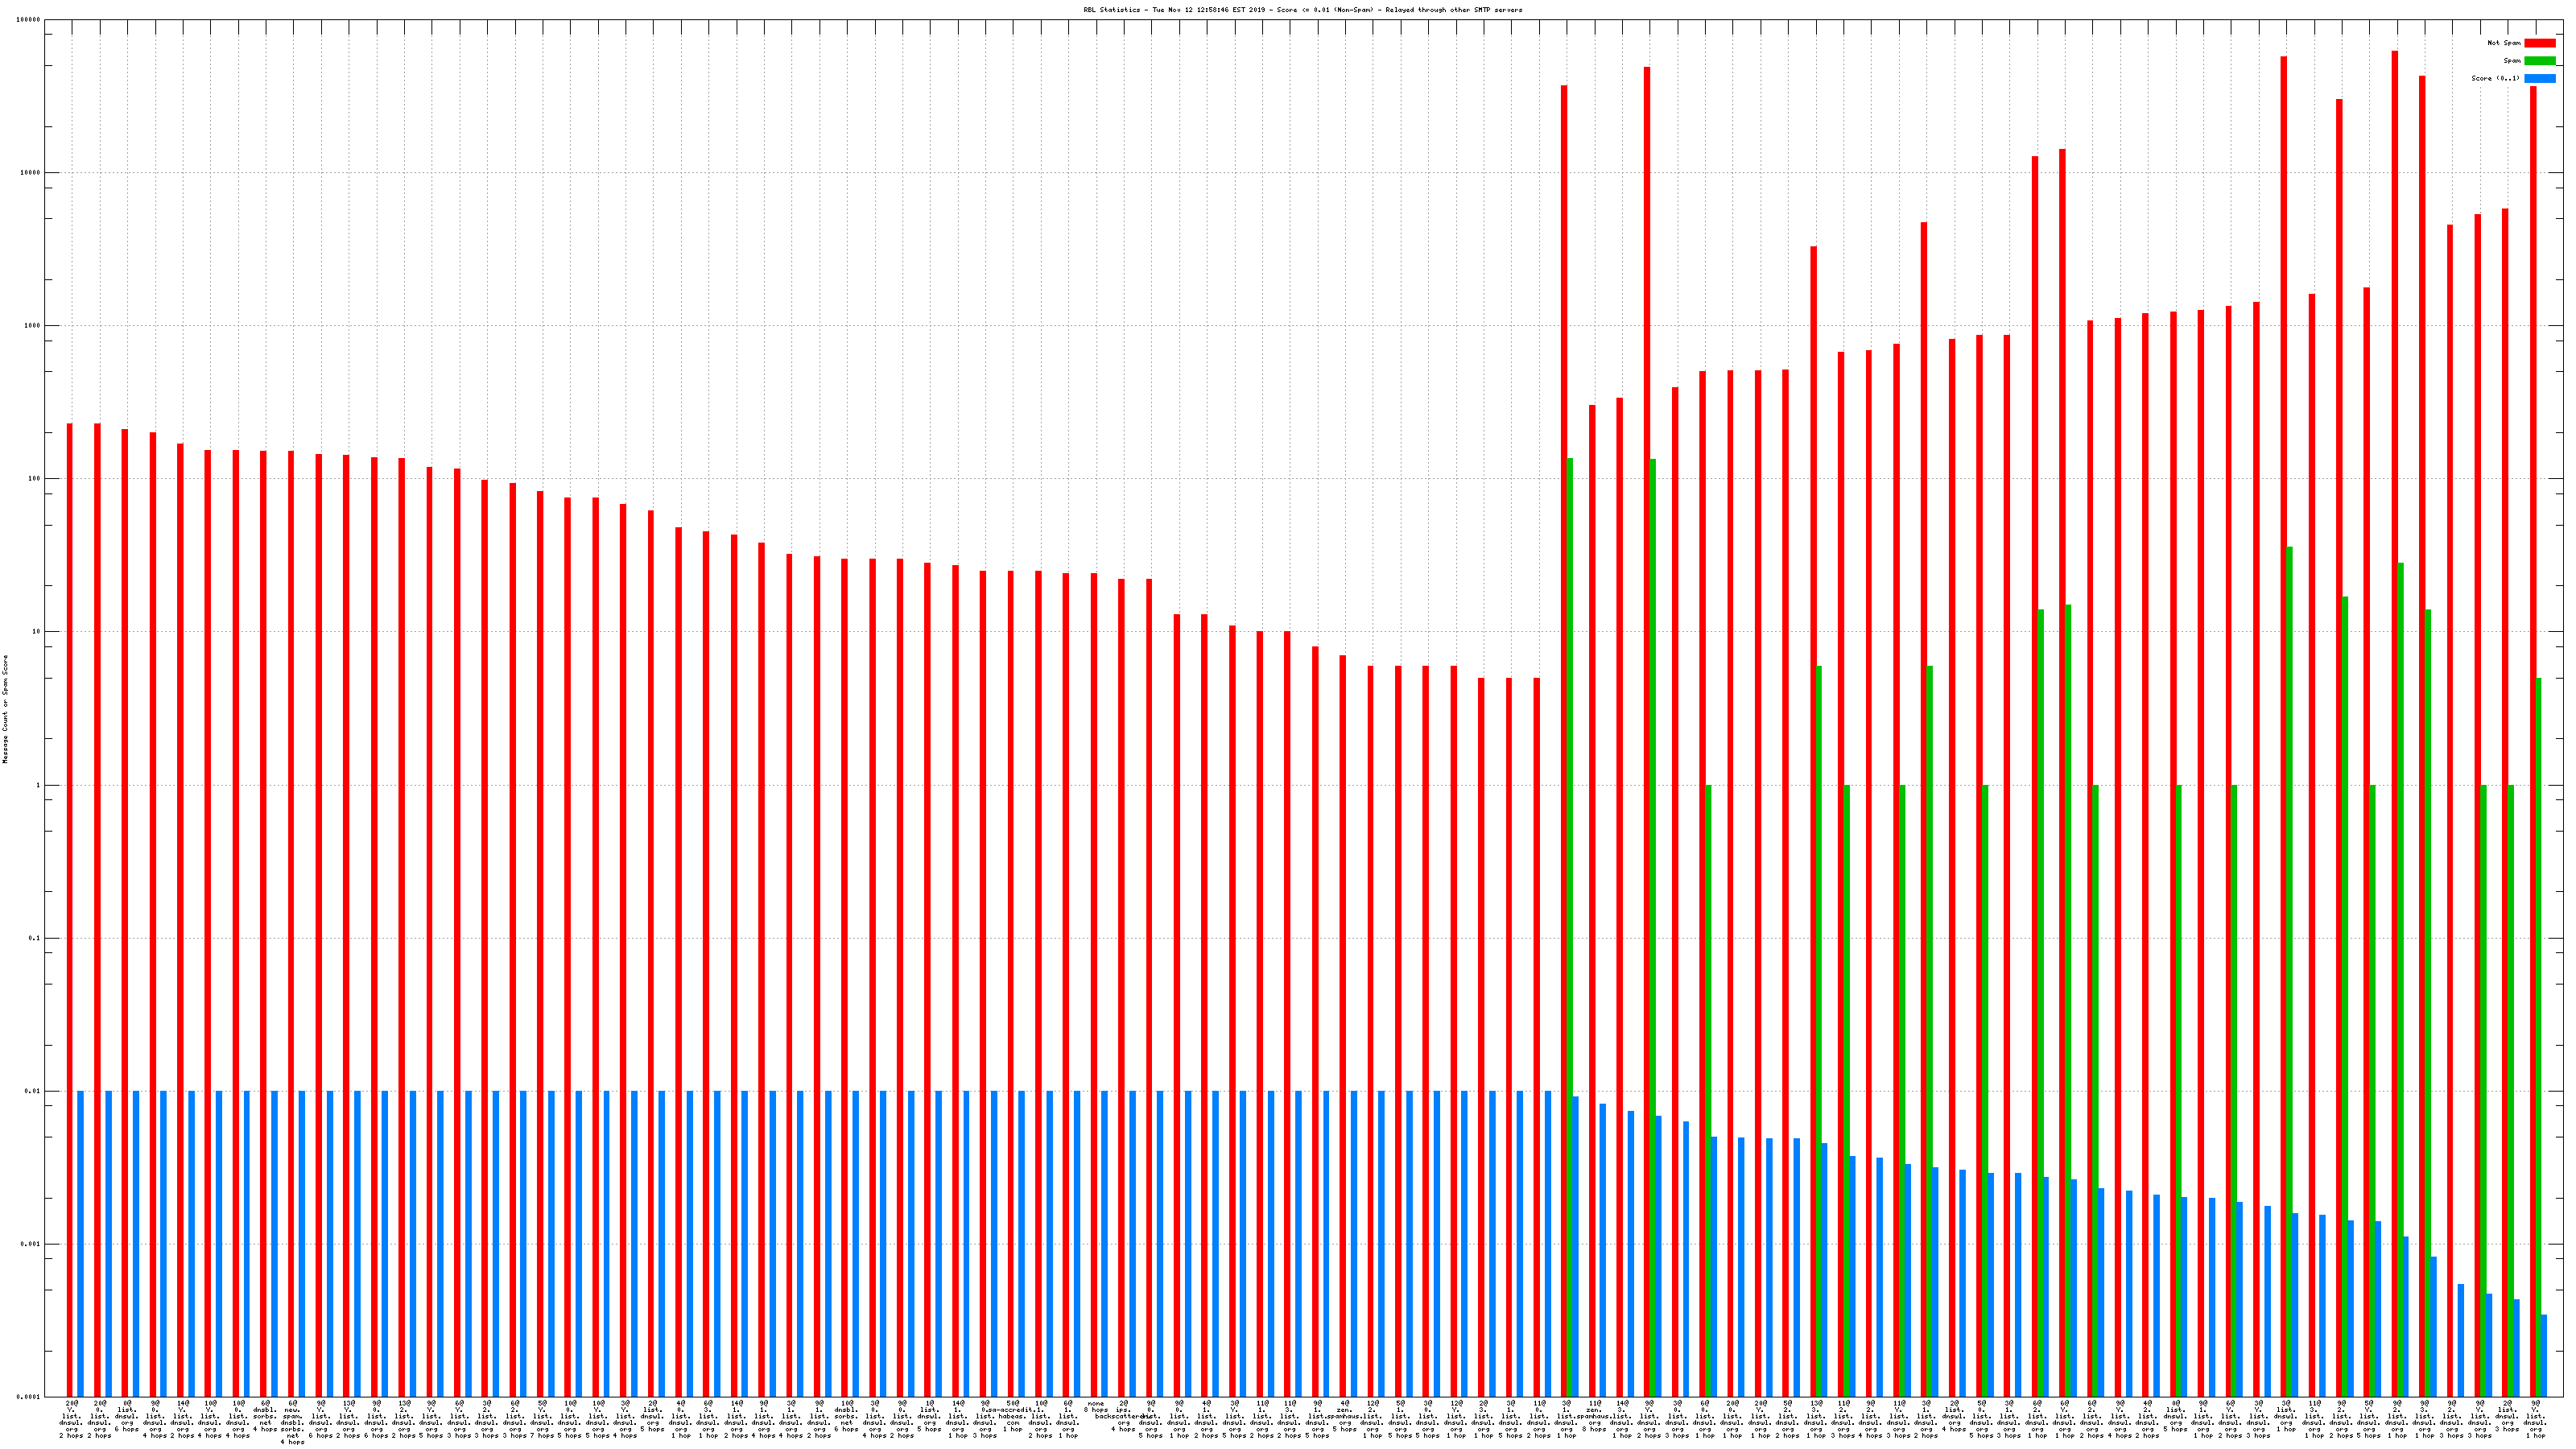Click the last blue bar at far right

coord(2544,1355)
